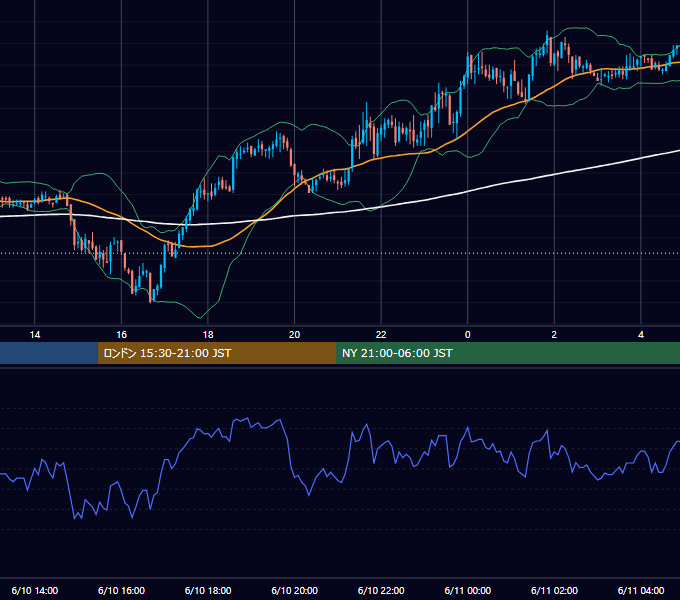Click the 16 hour axis label
Viewport: 680px width, 600px height.
coord(121,335)
